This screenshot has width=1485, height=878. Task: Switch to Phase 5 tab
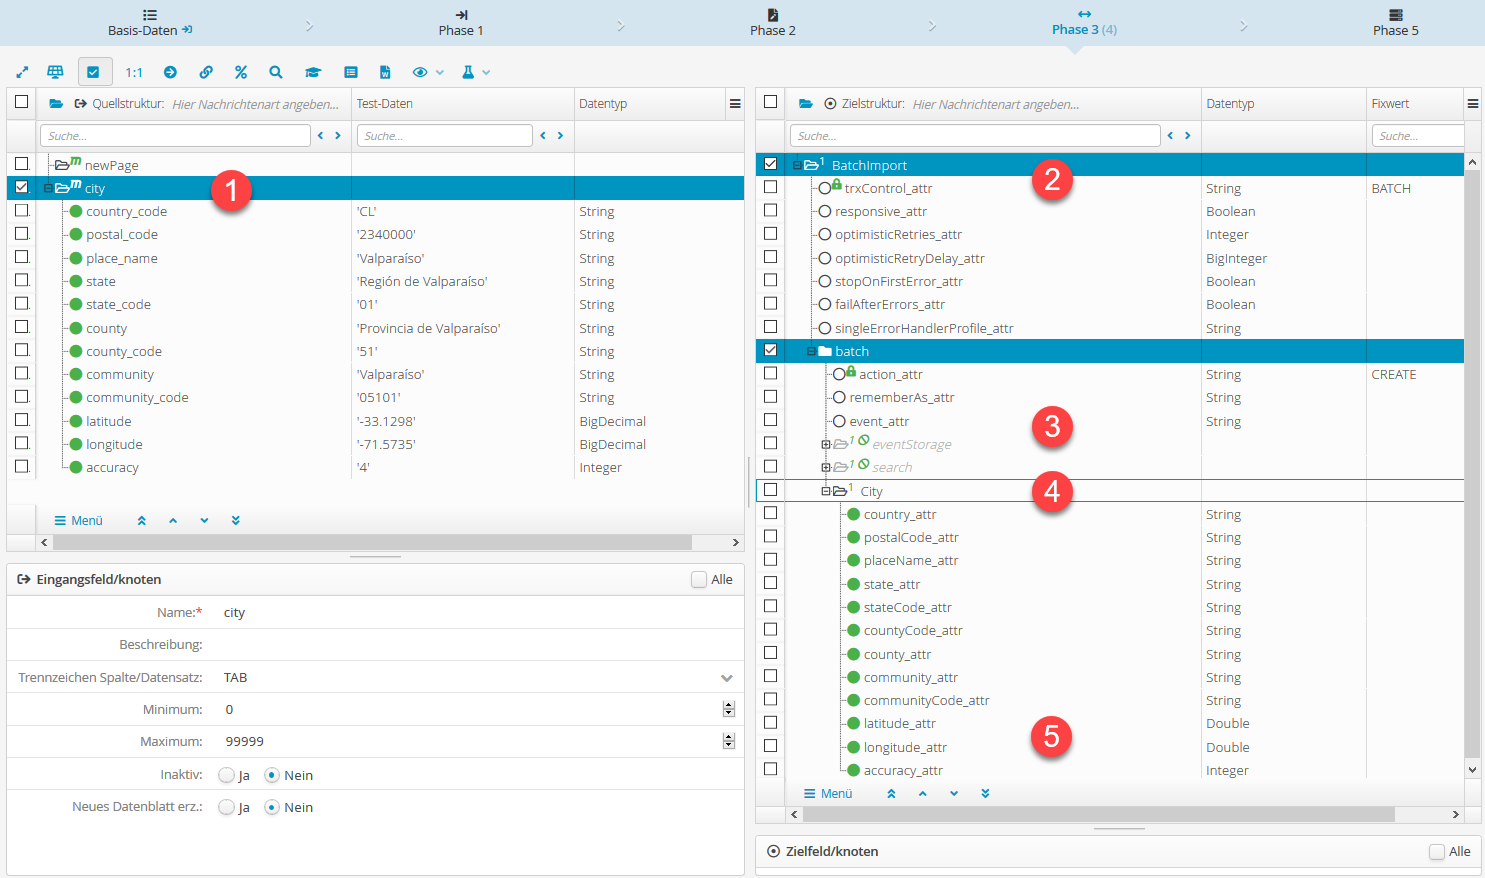1396,23
